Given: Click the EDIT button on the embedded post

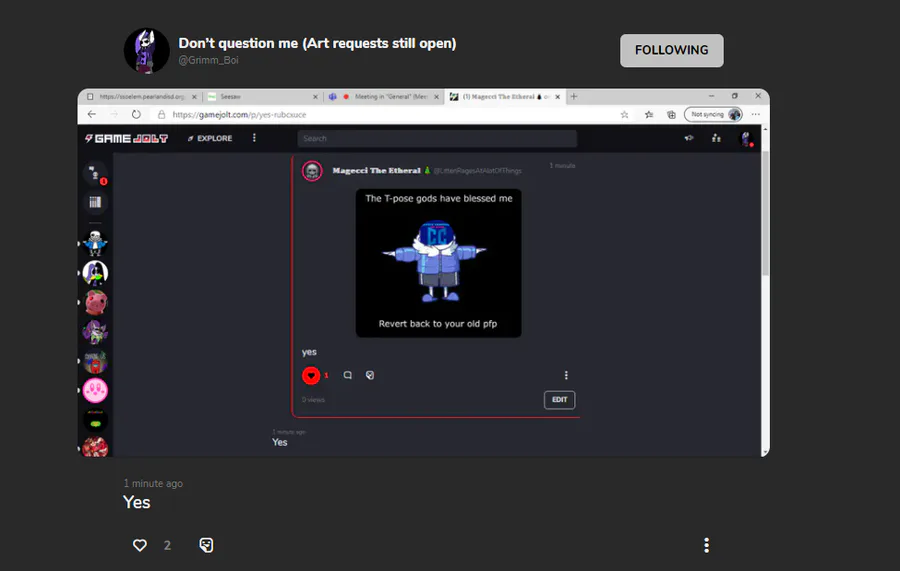Looking at the screenshot, I should click(560, 400).
